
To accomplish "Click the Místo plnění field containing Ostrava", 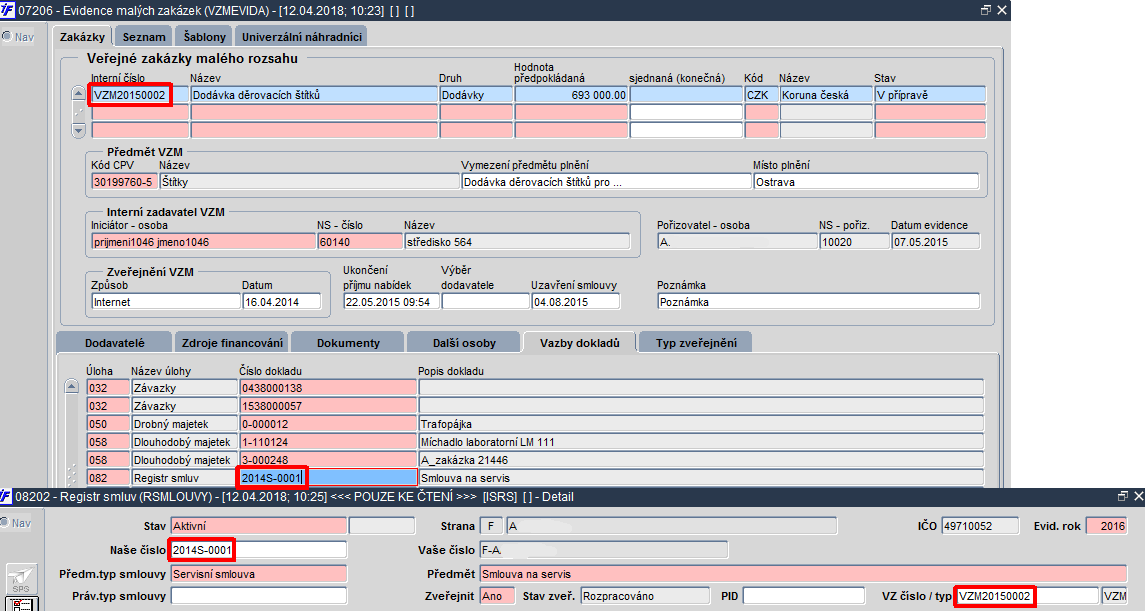I will tap(866, 182).
